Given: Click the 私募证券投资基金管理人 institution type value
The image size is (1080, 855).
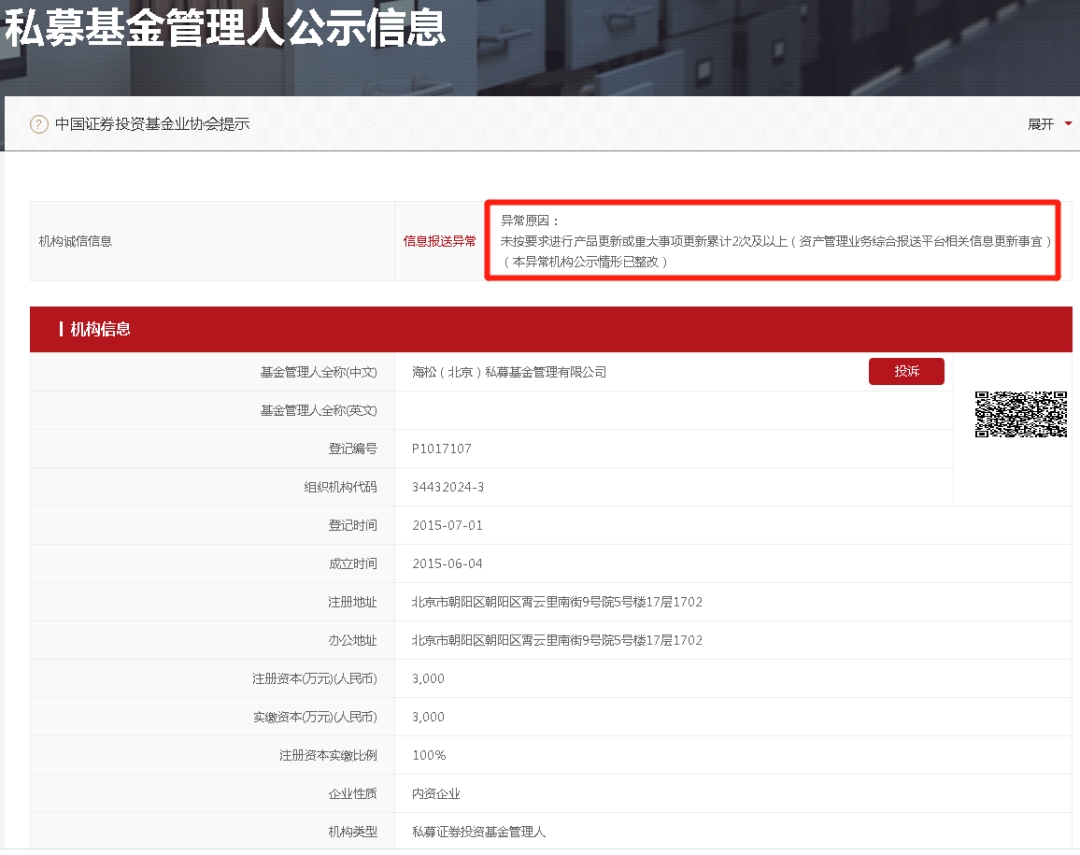Looking at the screenshot, I should pos(478,831).
